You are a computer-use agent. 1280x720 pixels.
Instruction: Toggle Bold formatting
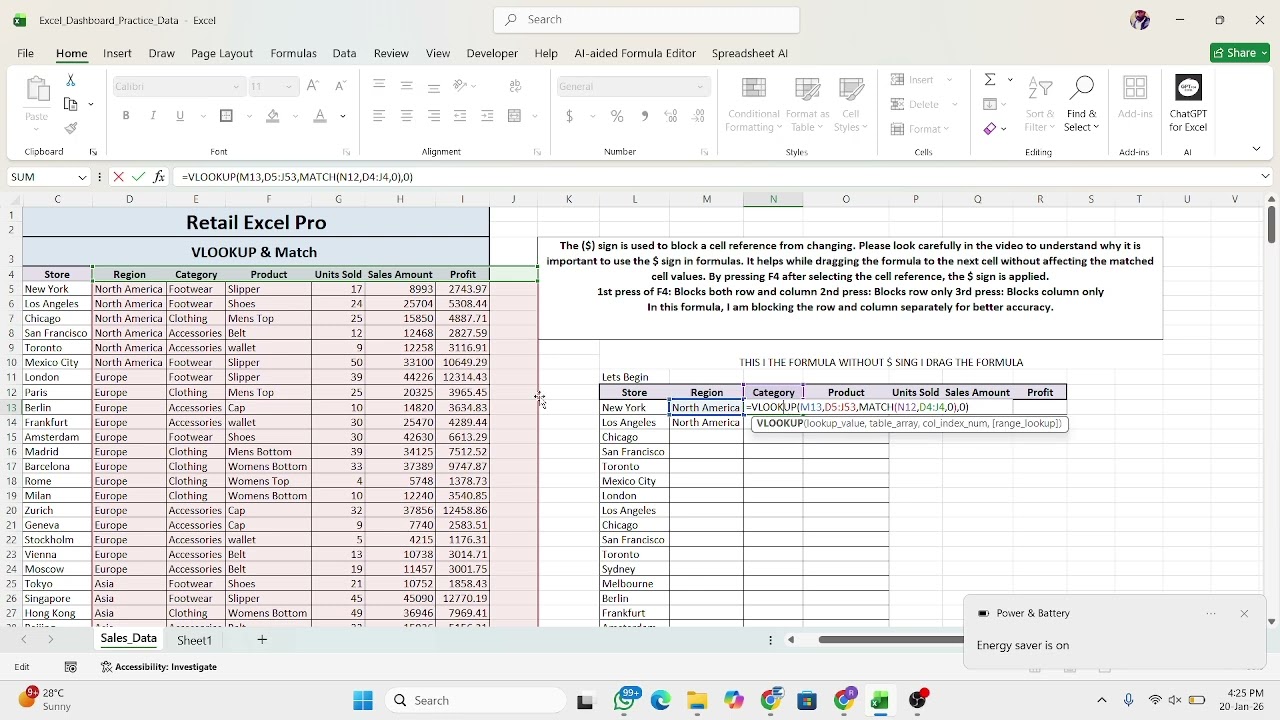tap(126, 116)
